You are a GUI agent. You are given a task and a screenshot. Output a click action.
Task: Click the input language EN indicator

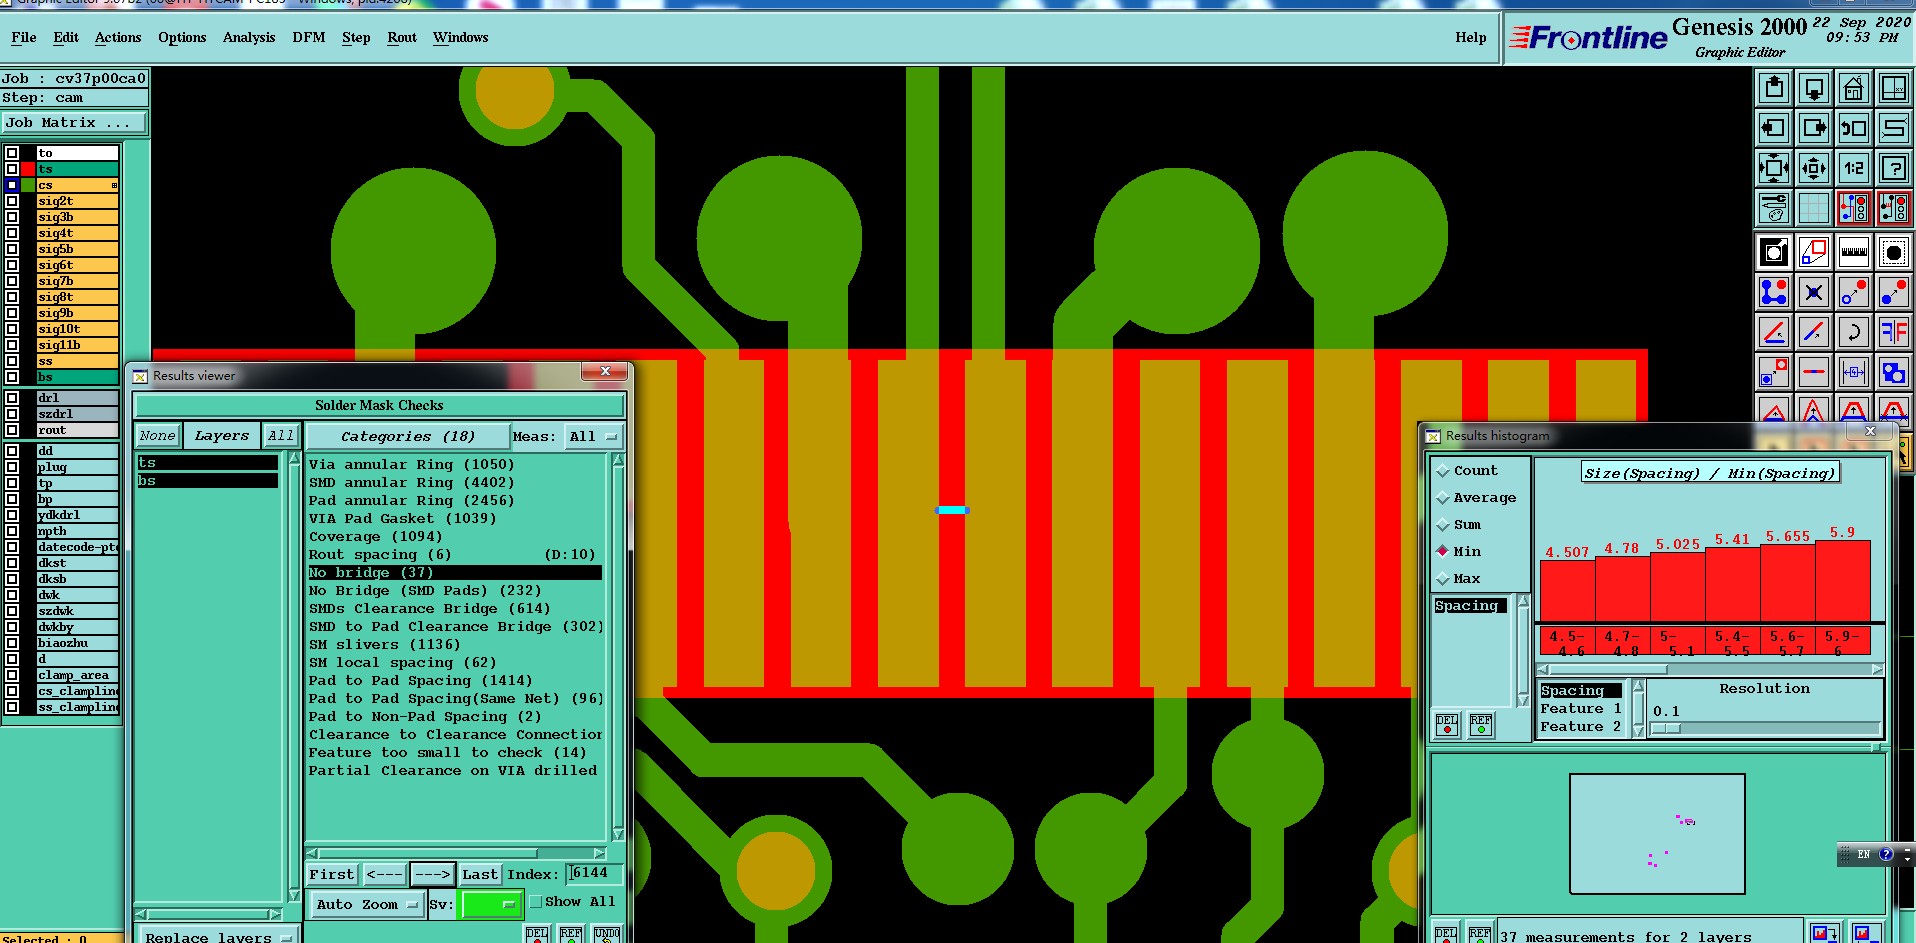pyautogui.click(x=1863, y=855)
